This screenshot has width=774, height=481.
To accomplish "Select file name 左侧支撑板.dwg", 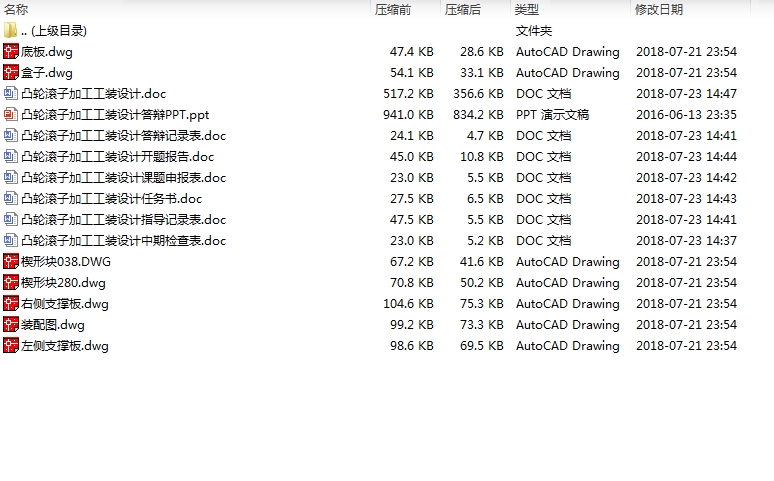I will [65, 346].
